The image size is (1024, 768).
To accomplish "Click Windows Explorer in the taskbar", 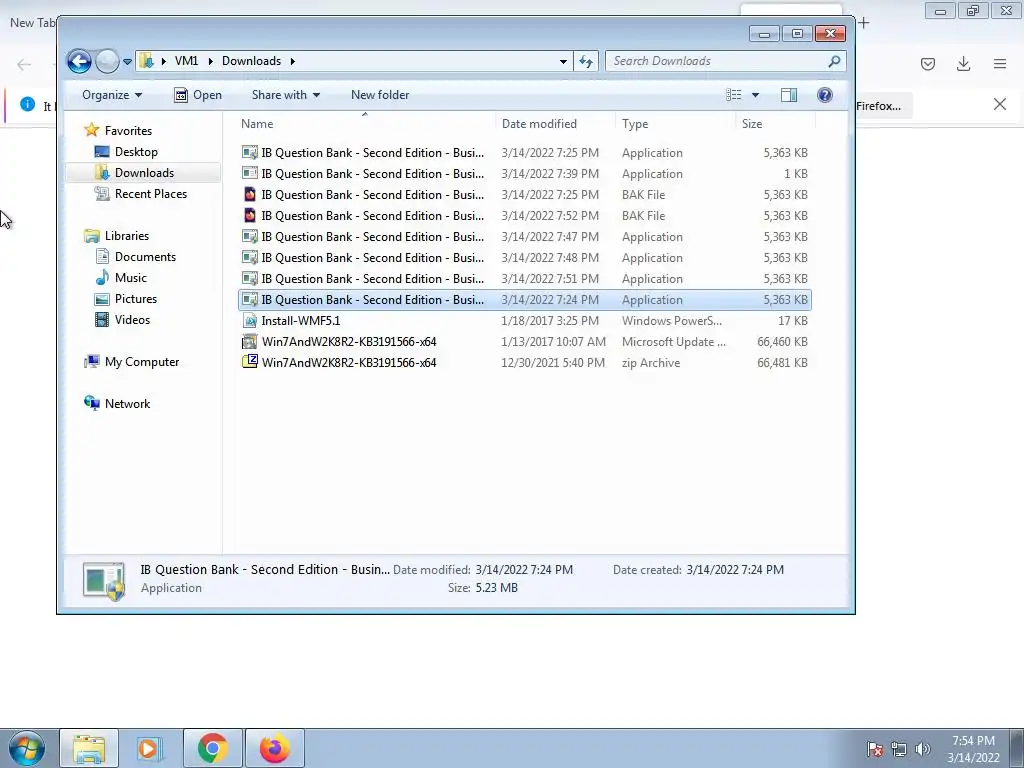I will click(89, 748).
